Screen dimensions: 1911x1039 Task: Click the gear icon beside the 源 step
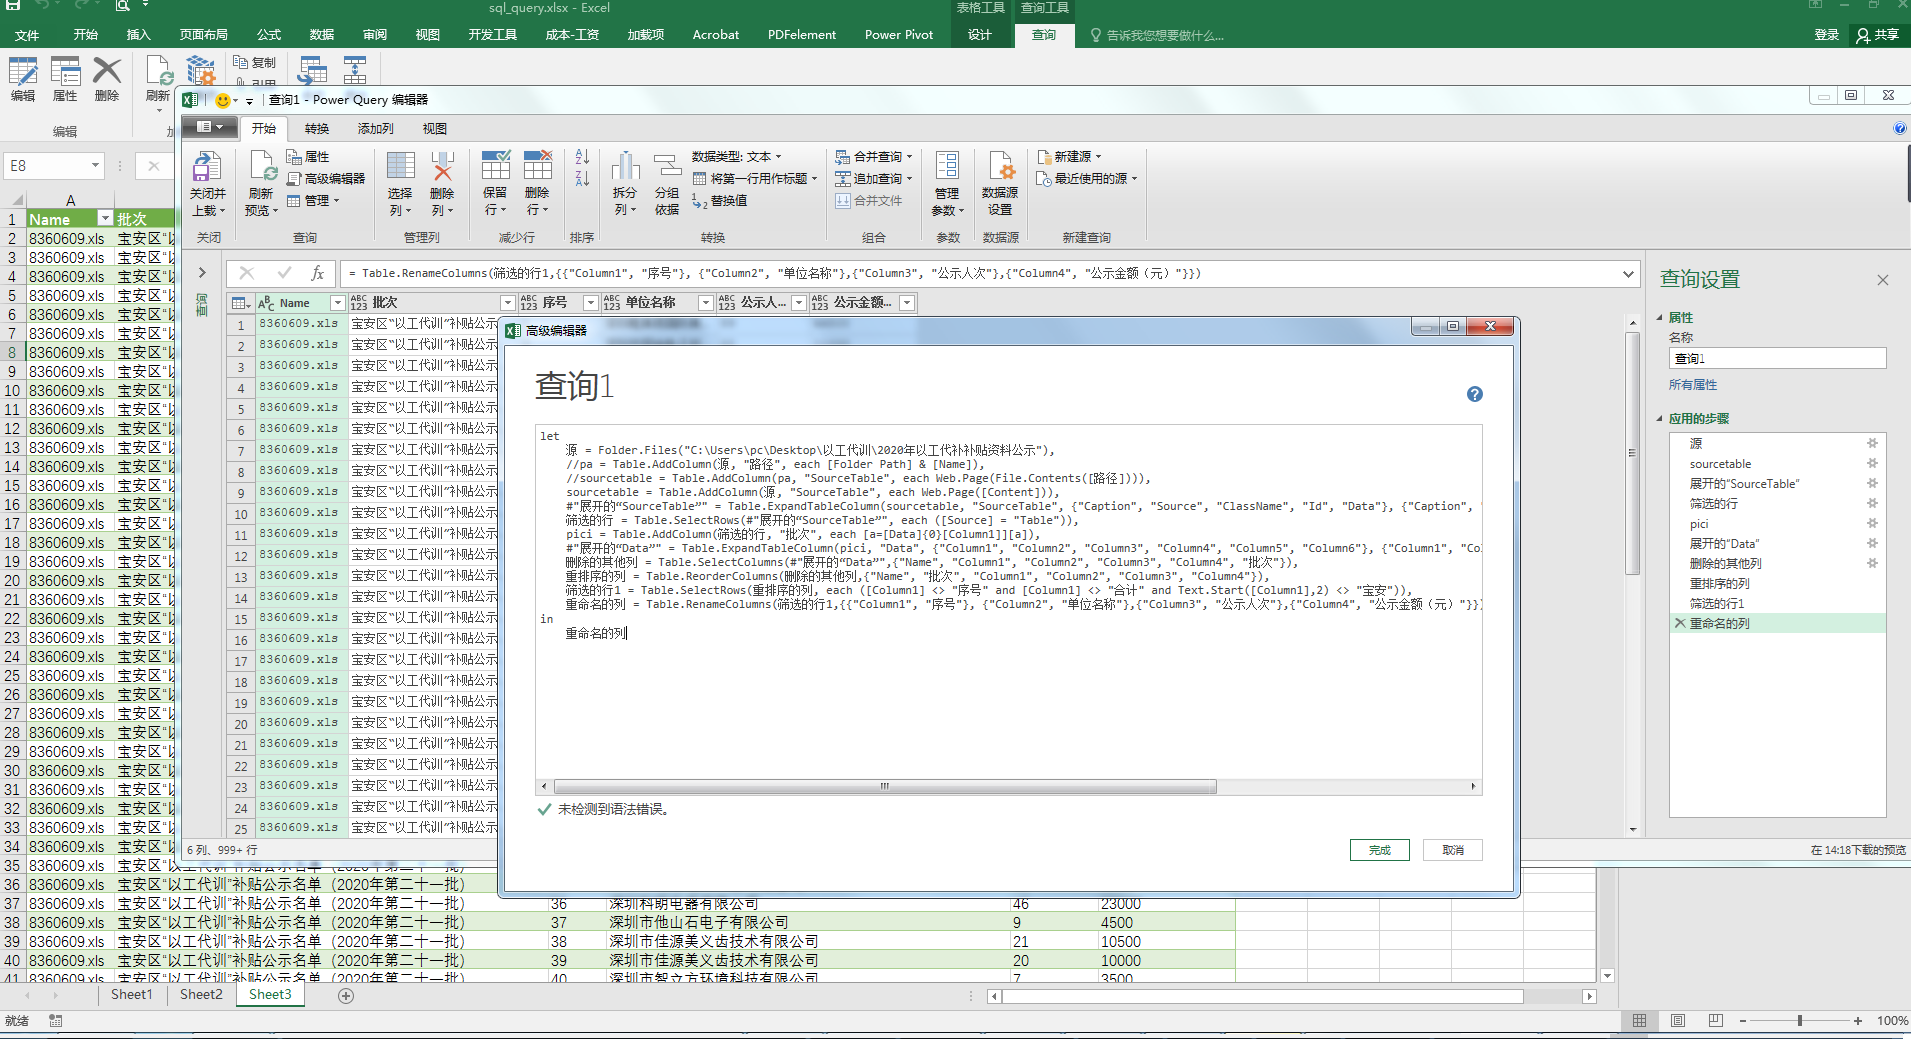coord(1872,443)
